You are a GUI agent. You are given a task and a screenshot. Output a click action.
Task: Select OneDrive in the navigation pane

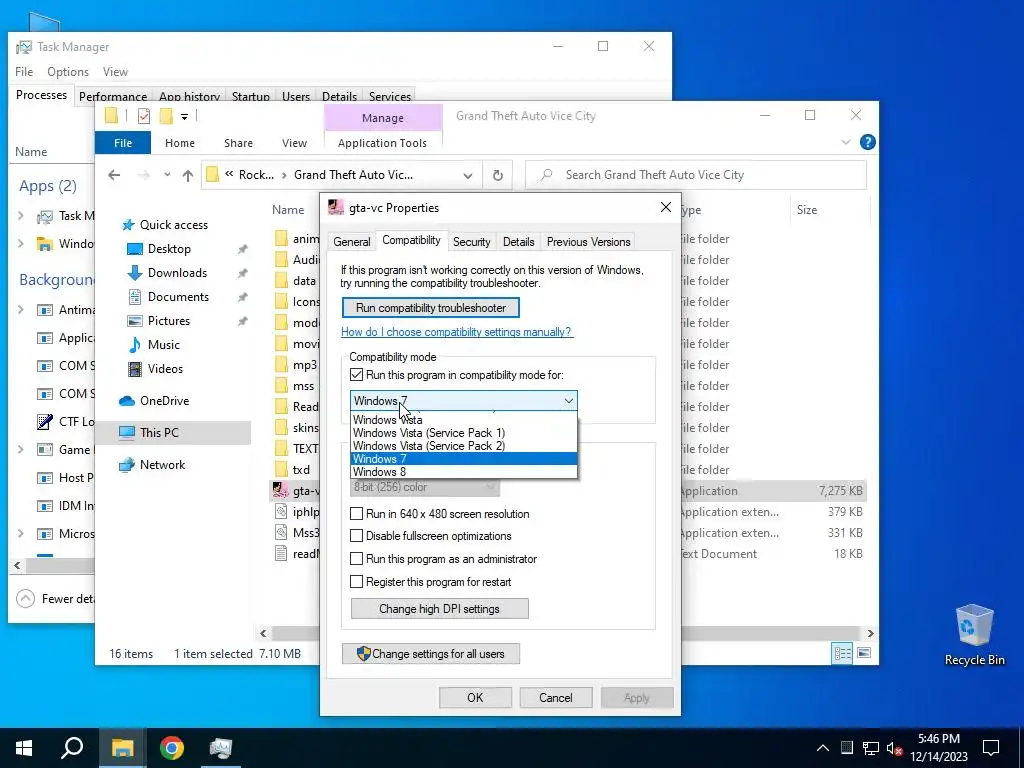(x=164, y=401)
